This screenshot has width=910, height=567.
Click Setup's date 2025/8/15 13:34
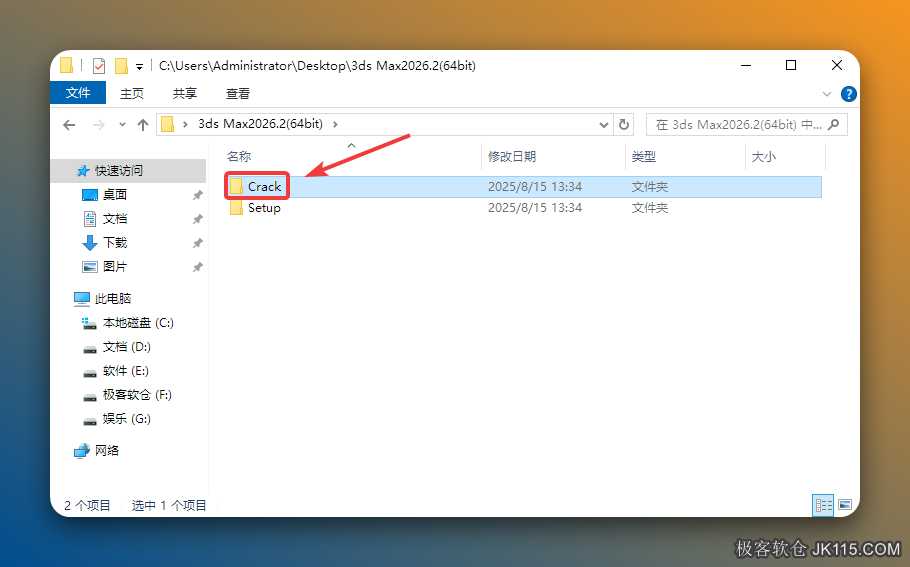point(535,208)
